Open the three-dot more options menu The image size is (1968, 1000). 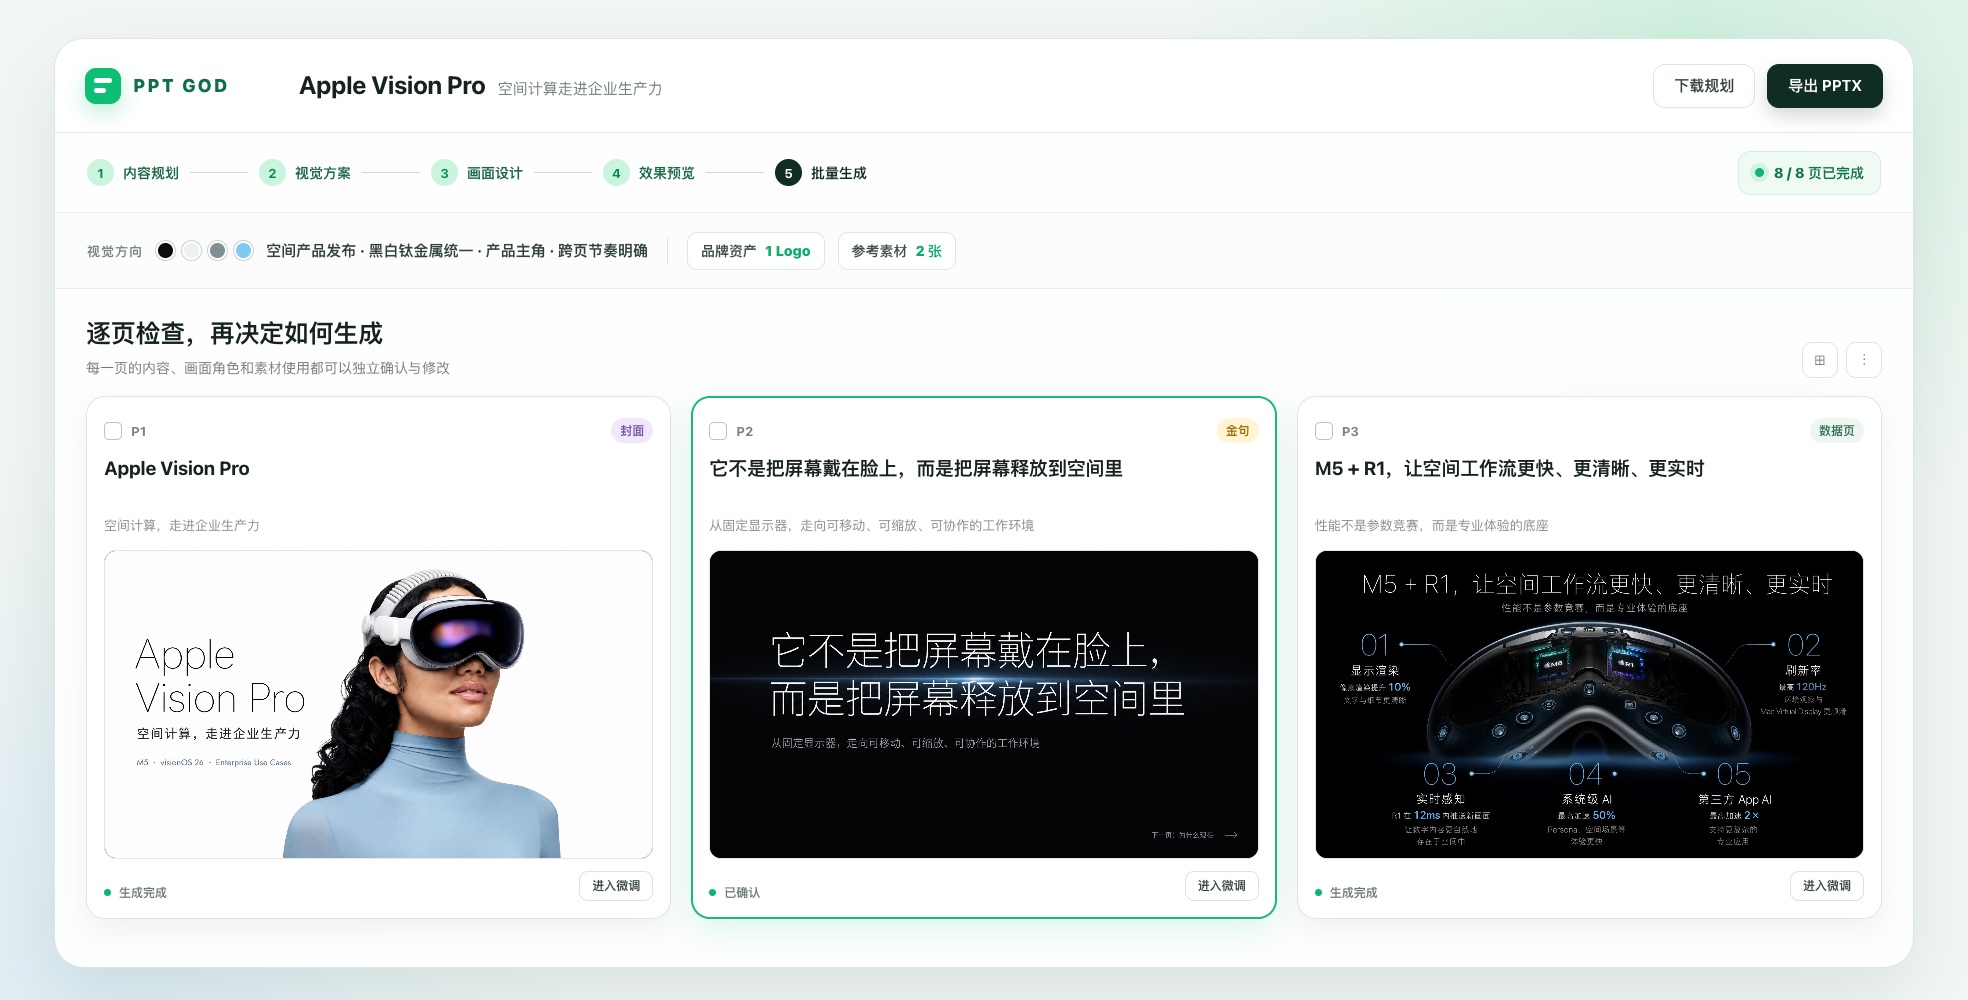[1864, 360]
